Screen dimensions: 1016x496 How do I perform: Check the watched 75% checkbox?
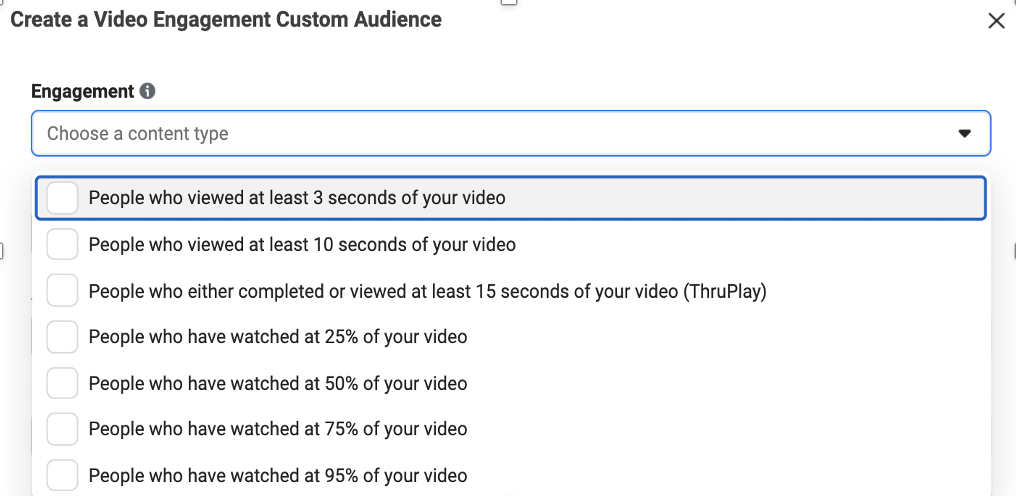(62, 429)
